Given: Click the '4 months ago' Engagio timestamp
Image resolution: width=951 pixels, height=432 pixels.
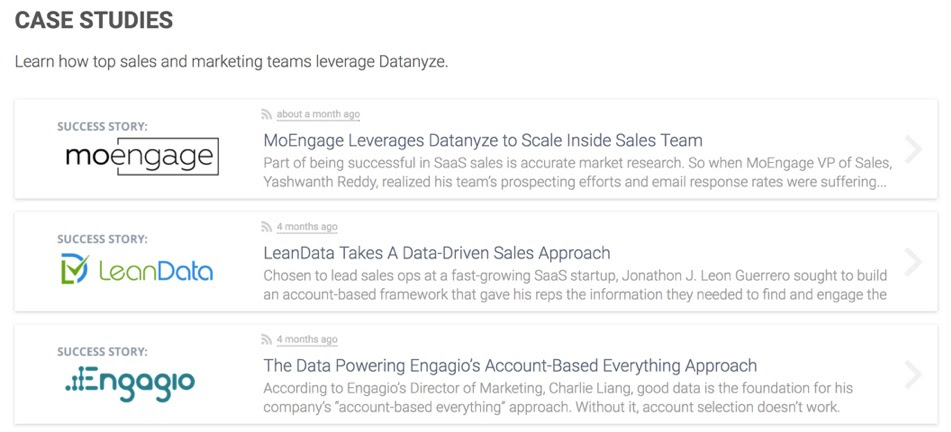Looking at the screenshot, I should [307, 340].
